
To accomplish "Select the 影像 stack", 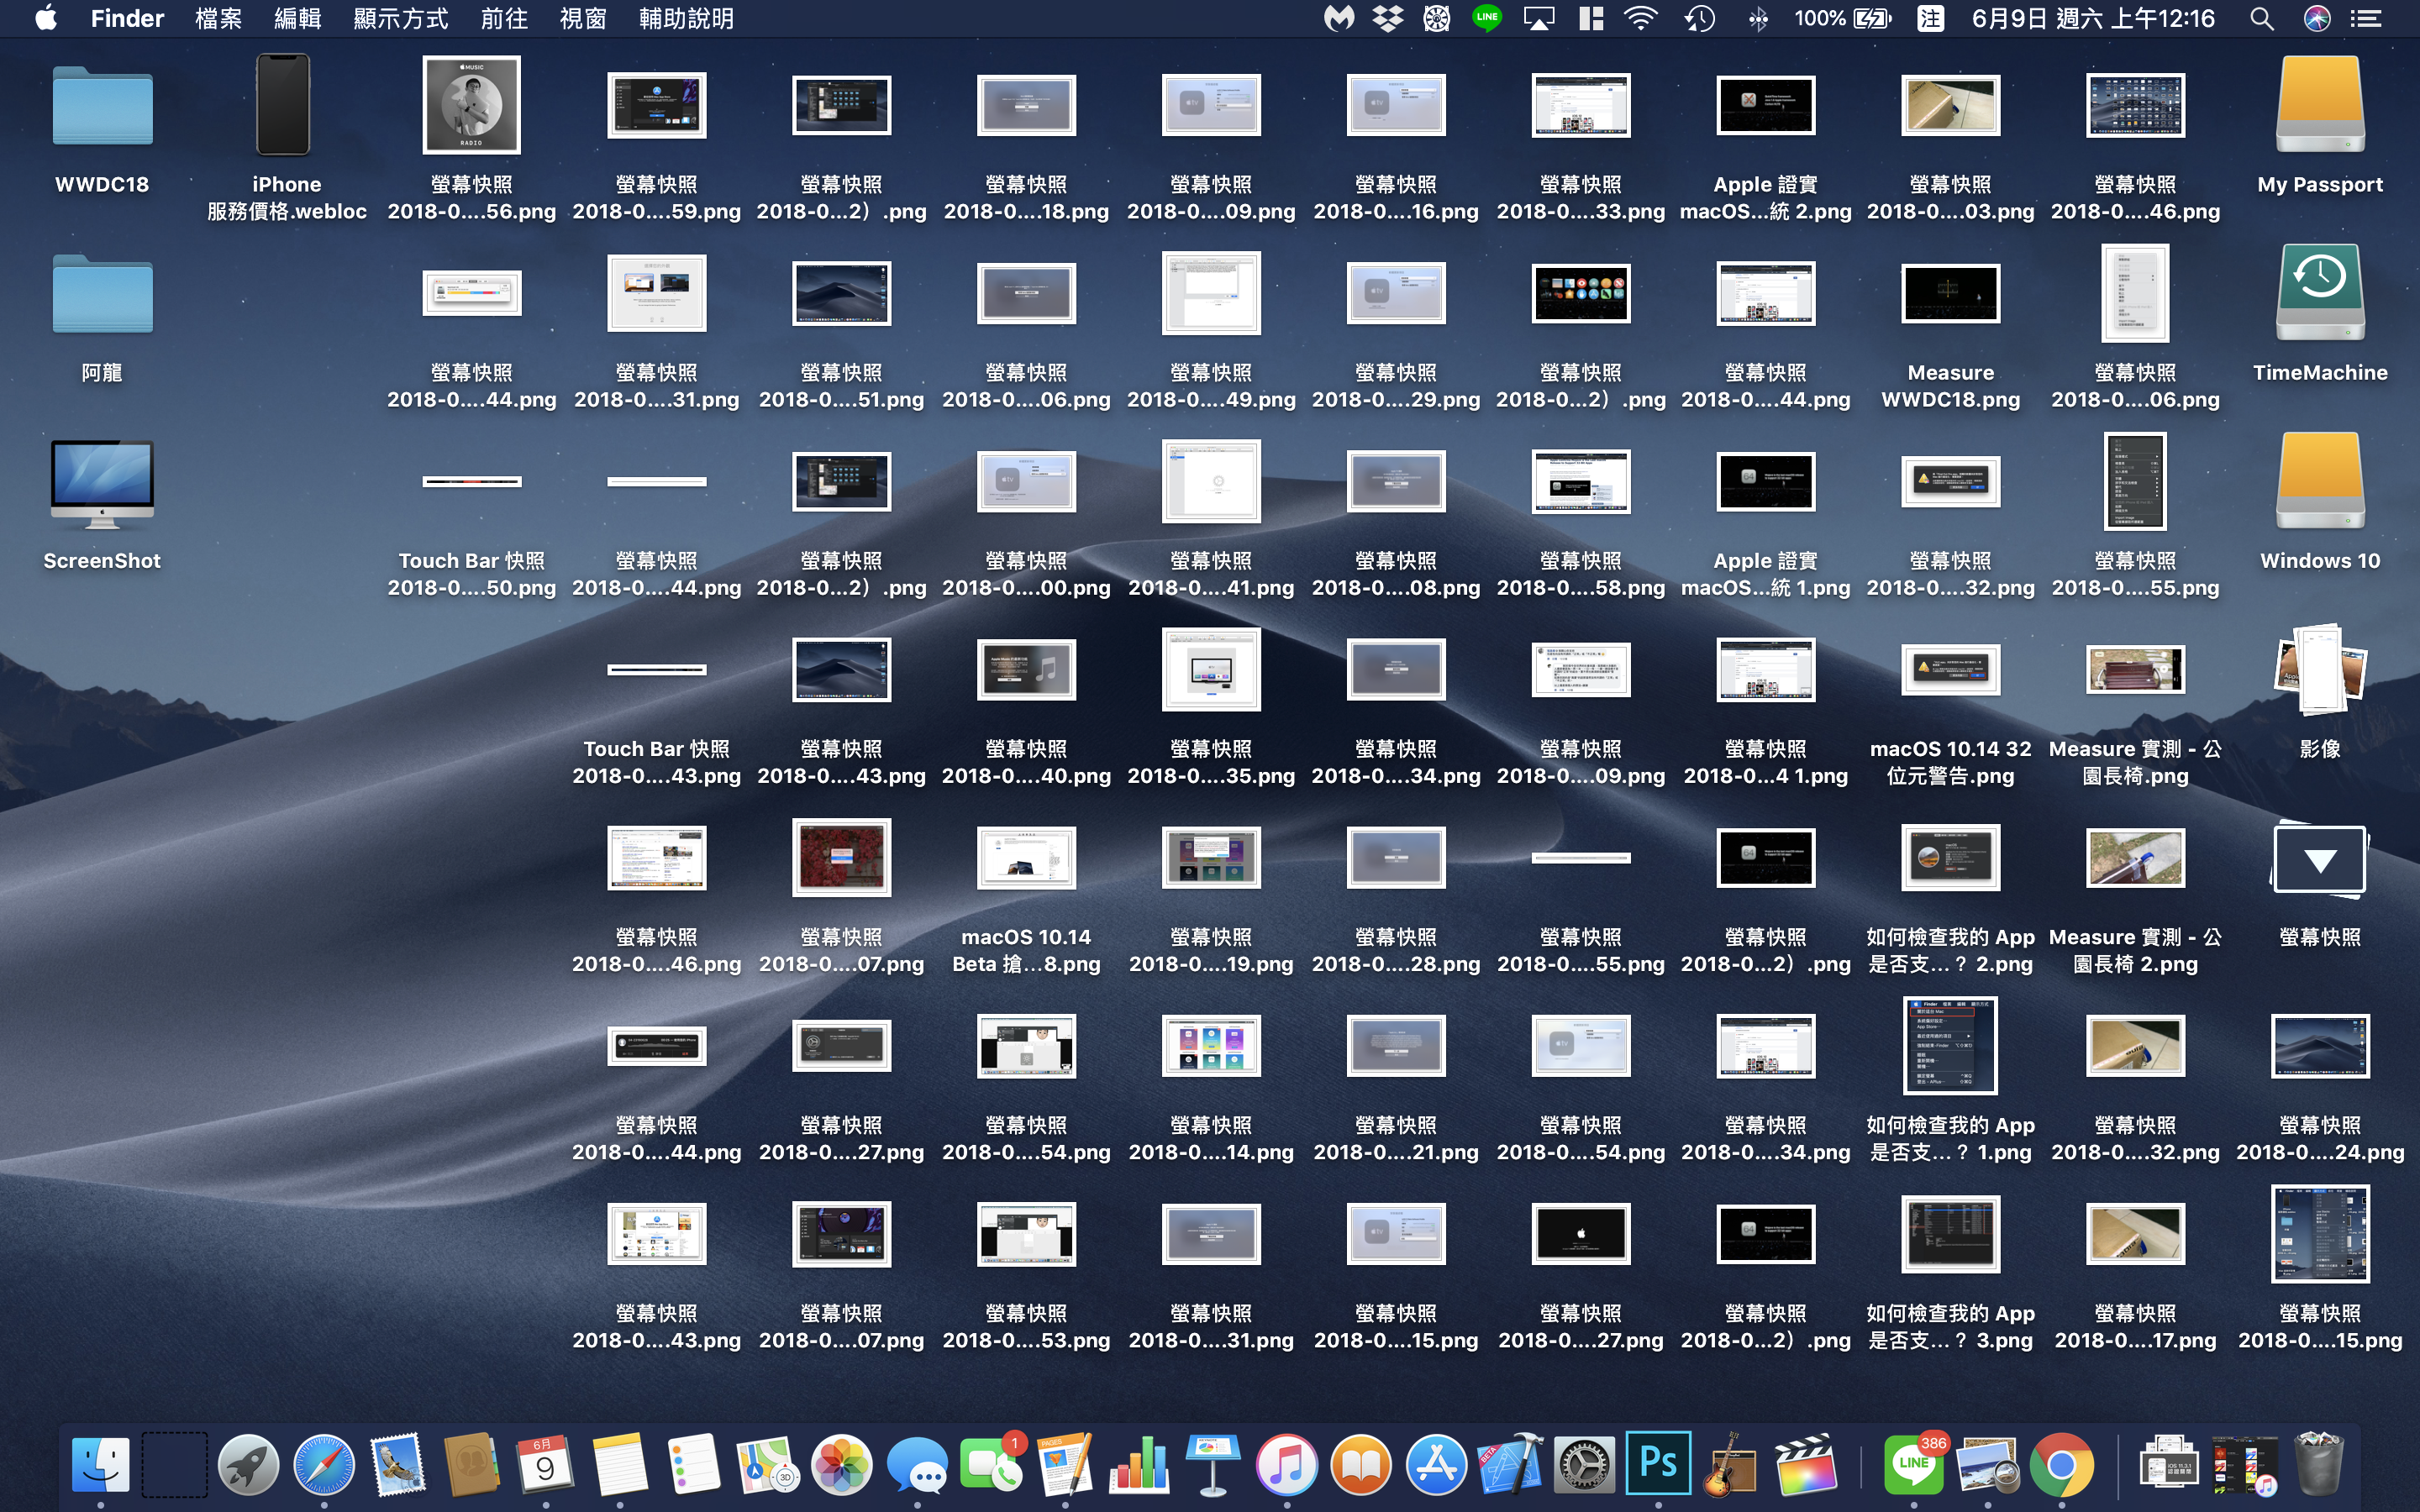I will click(x=2320, y=669).
